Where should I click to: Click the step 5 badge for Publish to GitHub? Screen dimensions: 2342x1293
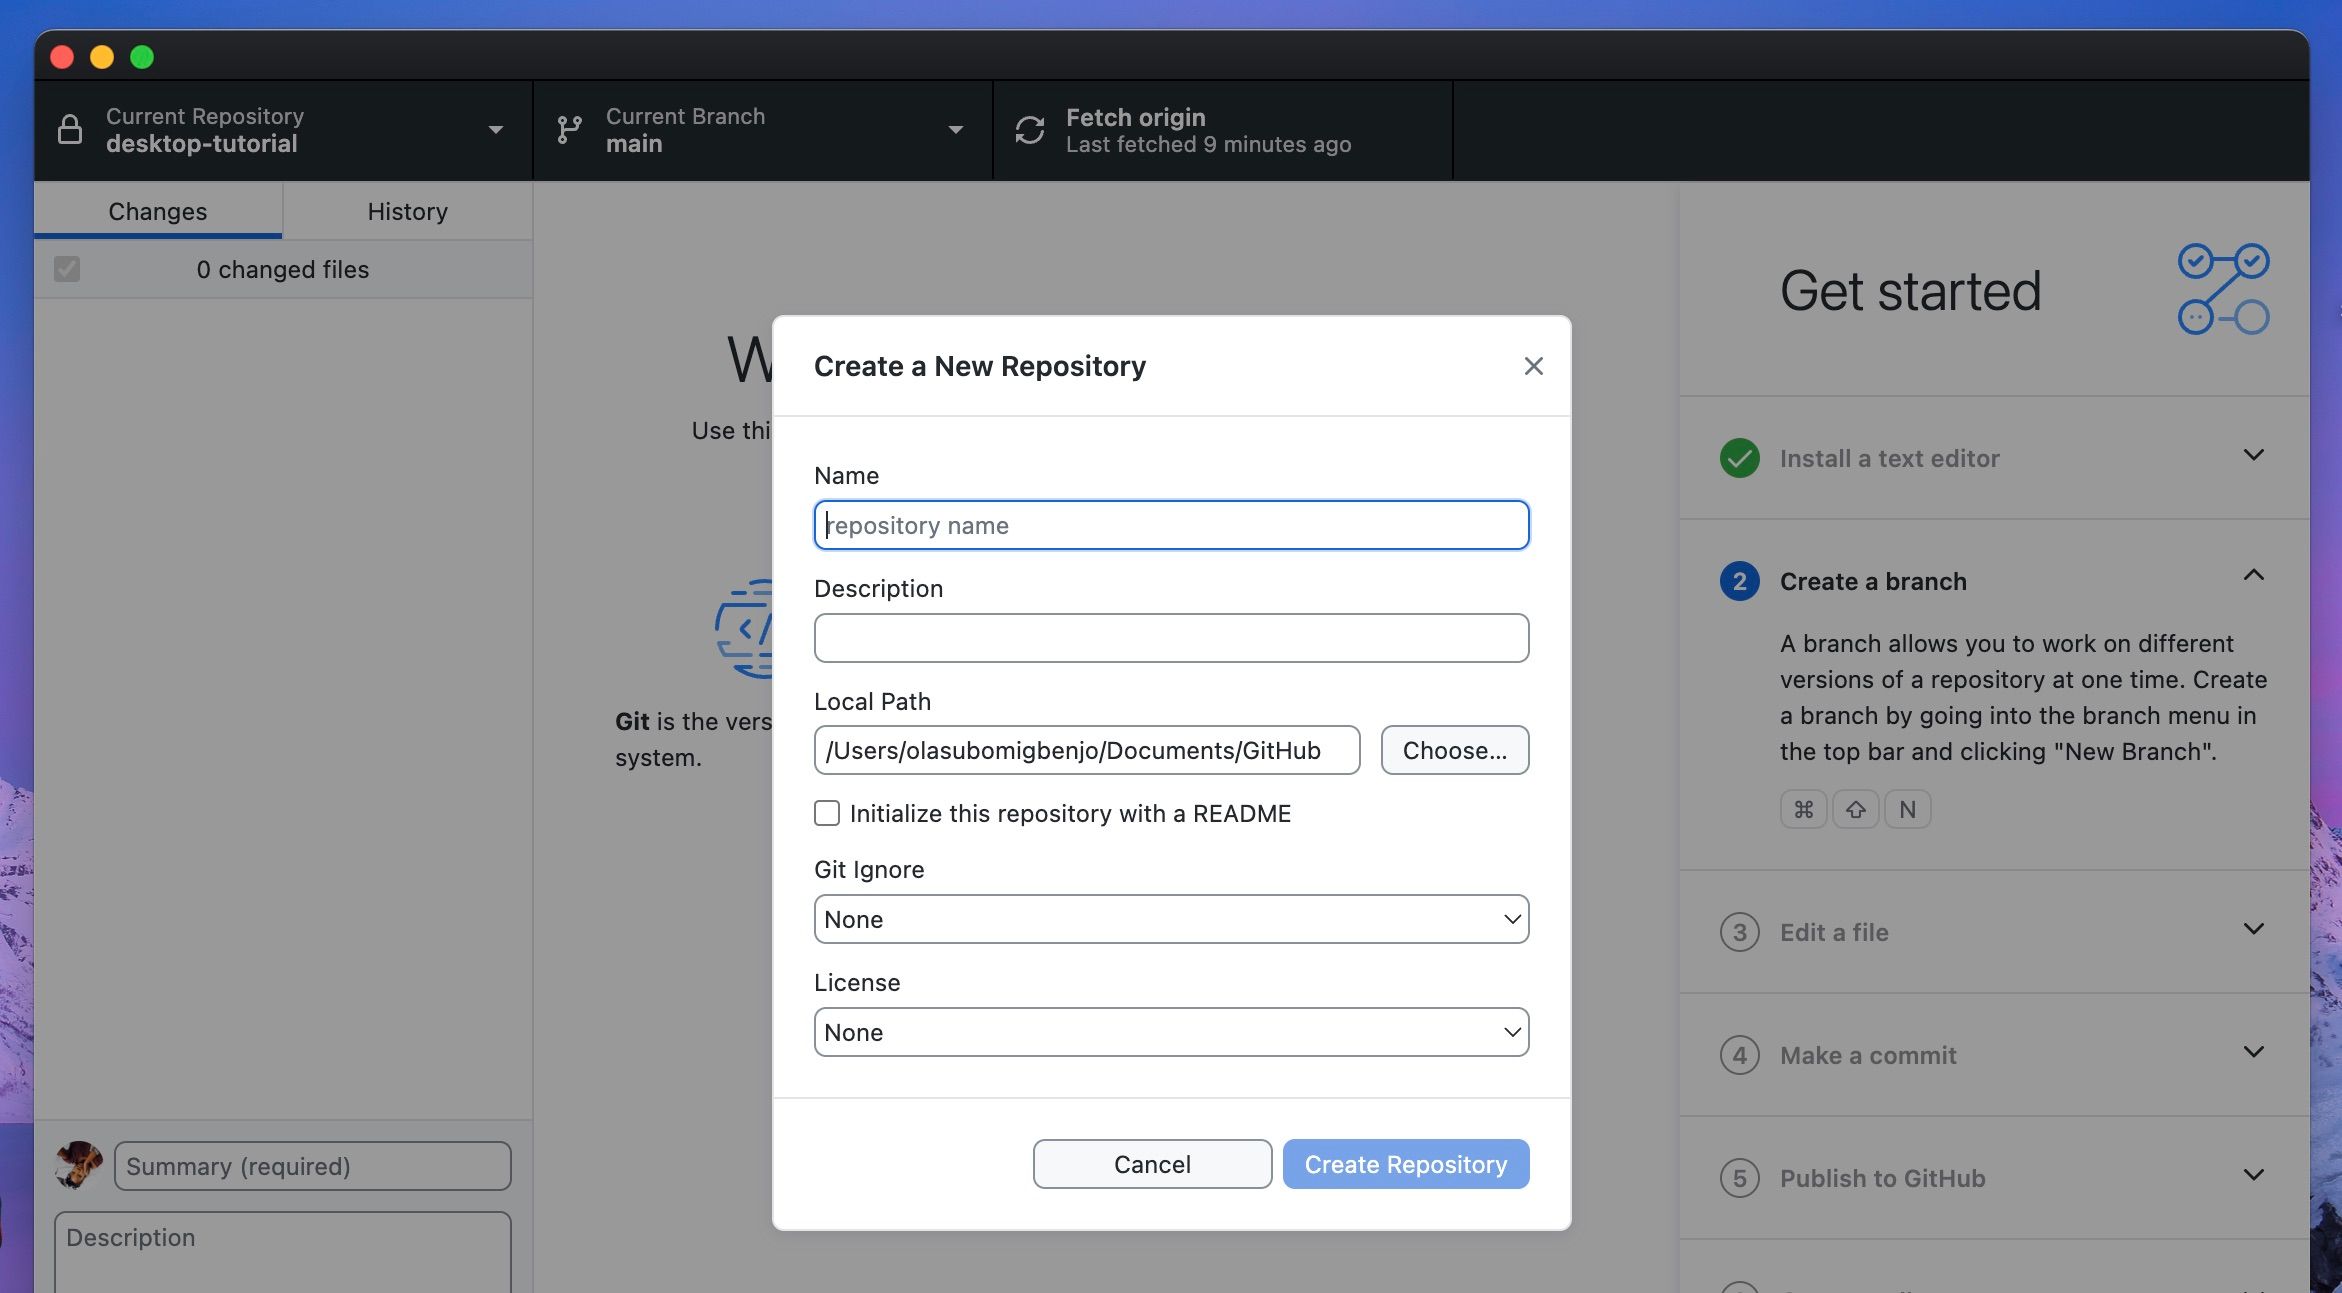pos(1739,1178)
